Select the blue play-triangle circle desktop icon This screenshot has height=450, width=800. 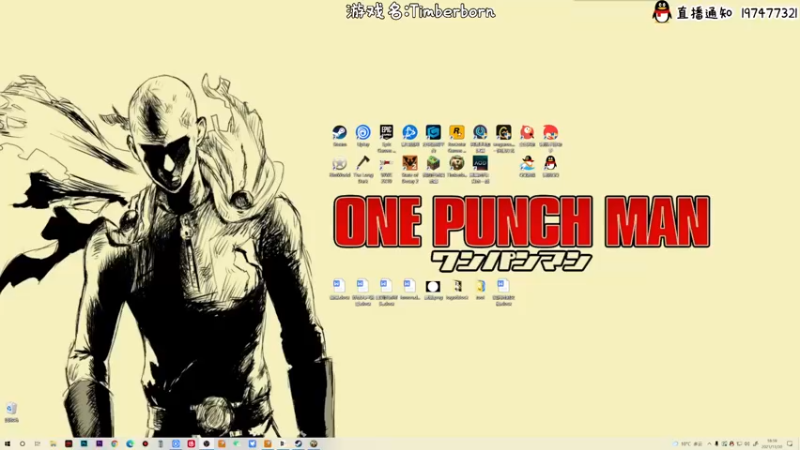pyautogui.click(x=410, y=133)
